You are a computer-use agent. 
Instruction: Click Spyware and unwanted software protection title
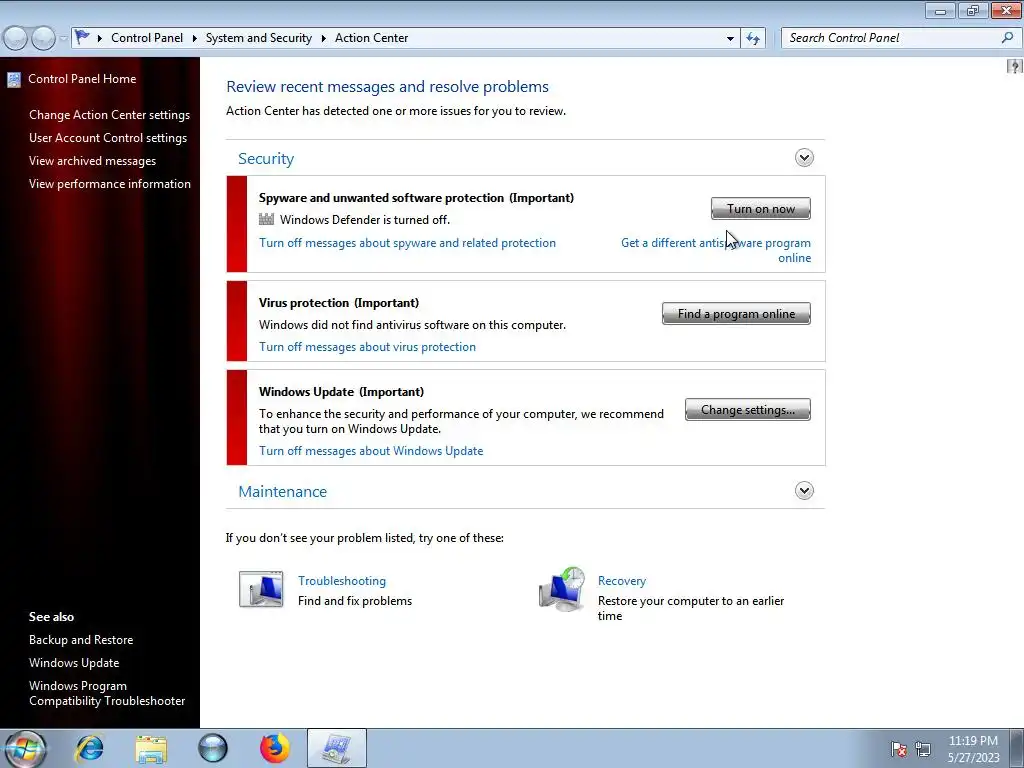[416, 198]
